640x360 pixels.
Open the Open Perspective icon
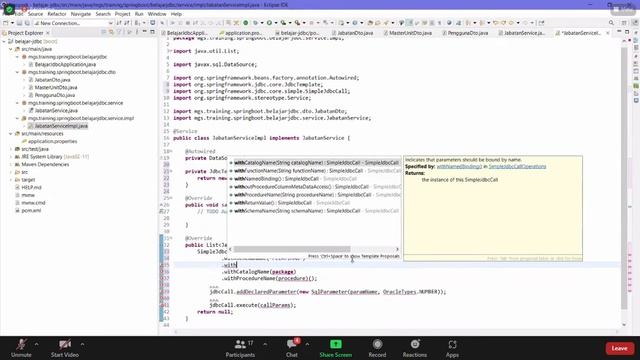(624, 23)
